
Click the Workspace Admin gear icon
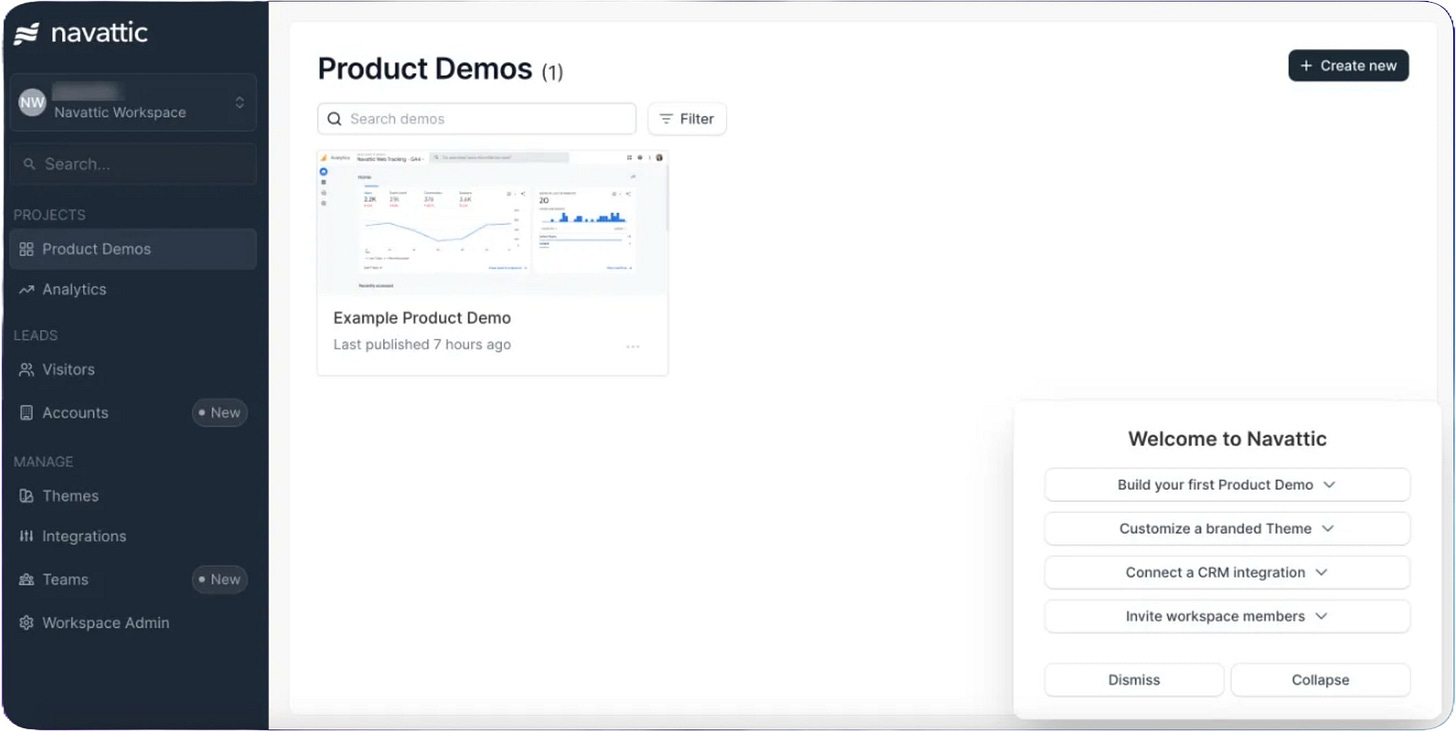[27, 623]
